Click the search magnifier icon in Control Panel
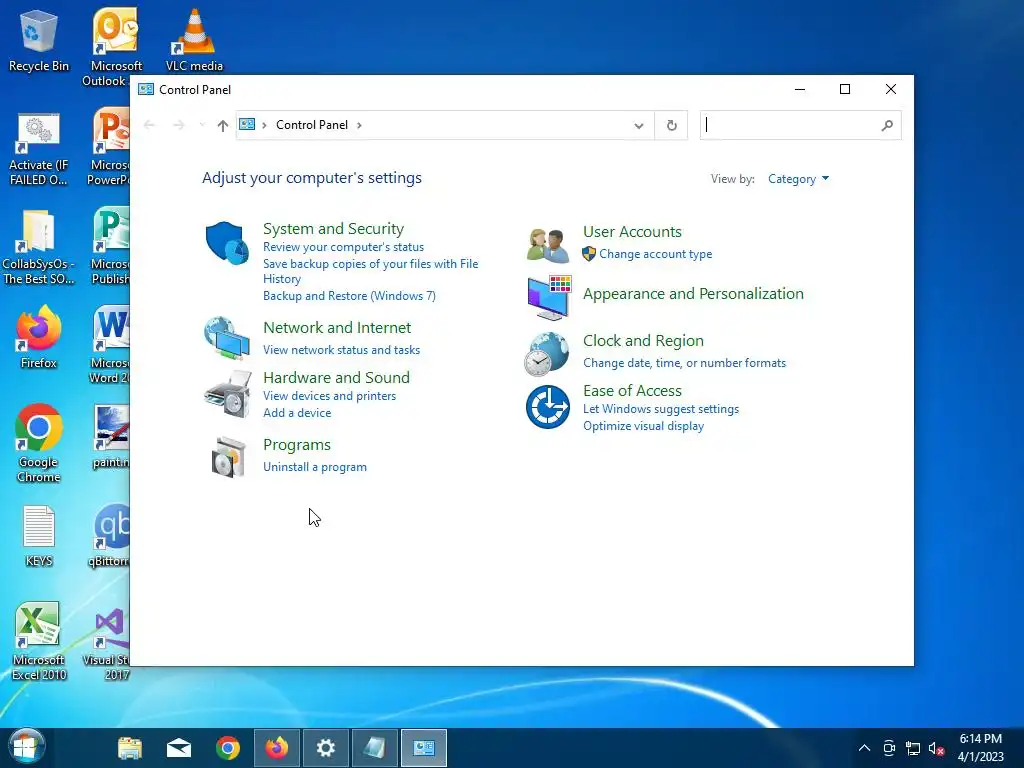Image resolution: width=1024 pixels, height=768 pixels. [x=887, y=125]
